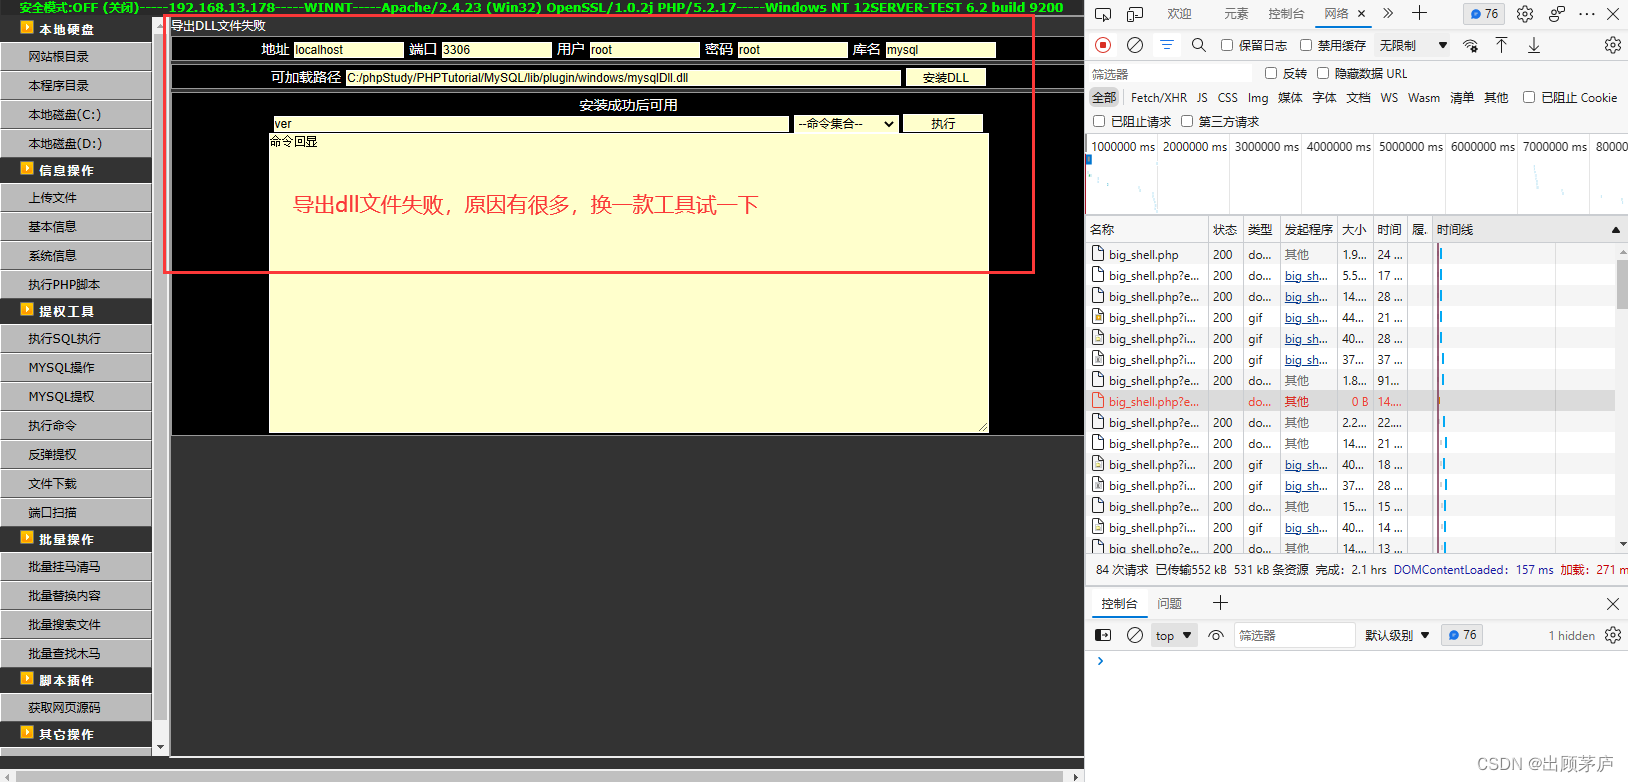The height and width of the screenshot is (782, 1628).
Task: Enable 保留日志 checkbox
Action: [x=1227, y=45]
